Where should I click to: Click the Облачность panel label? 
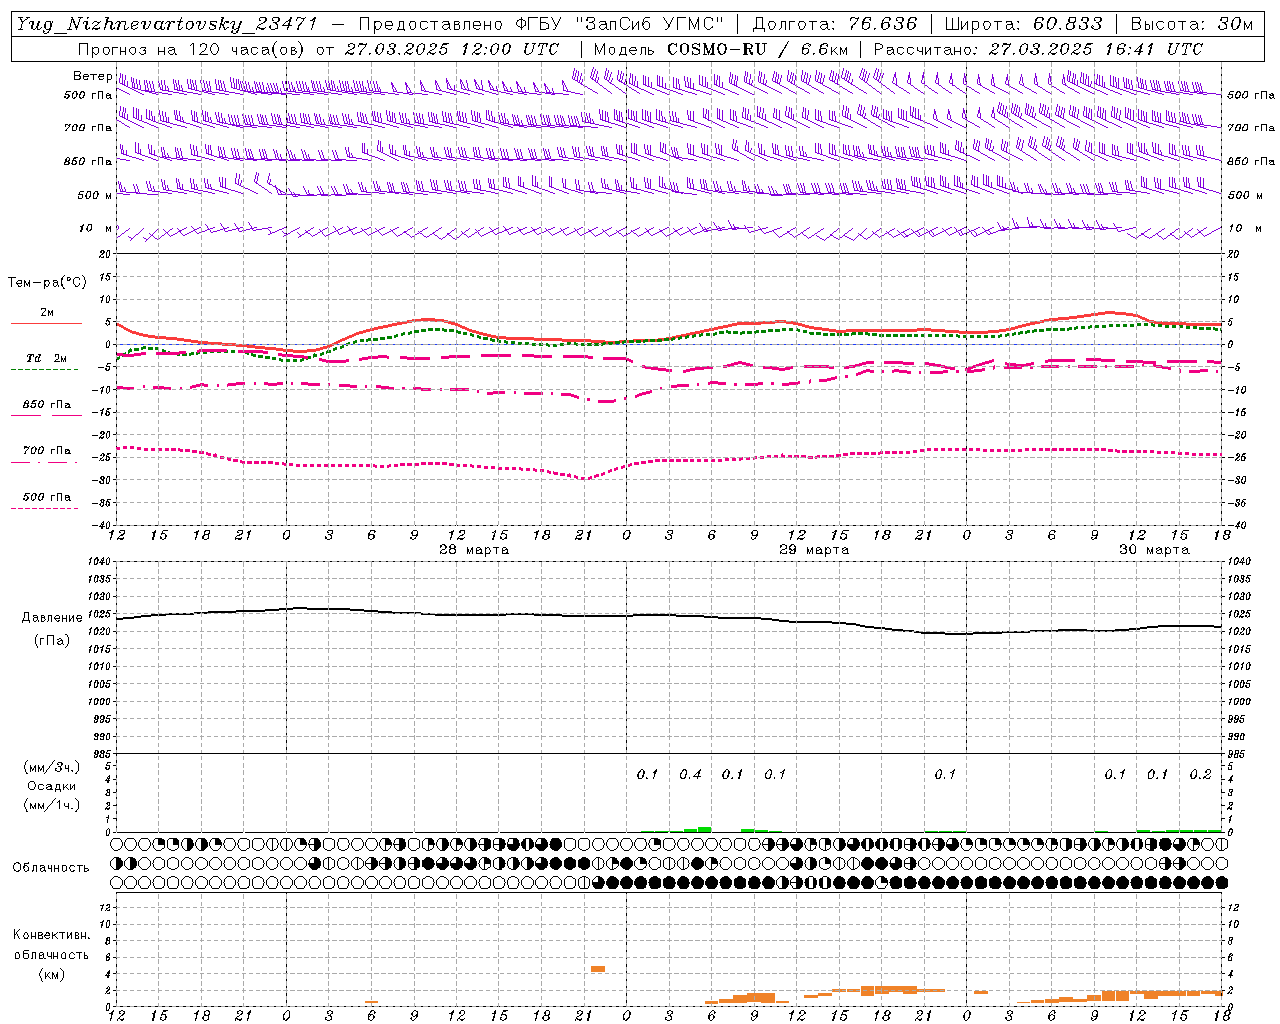point(51,867)
